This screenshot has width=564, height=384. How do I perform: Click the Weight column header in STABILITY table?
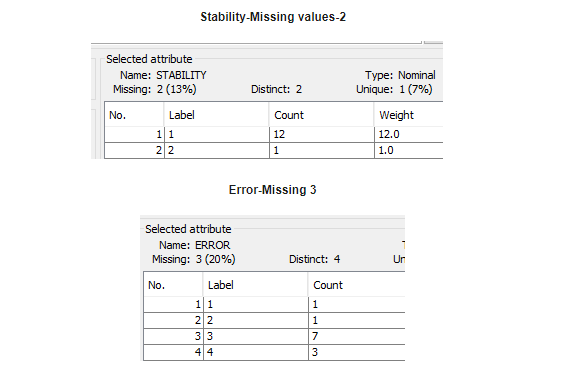click(409, 115)
